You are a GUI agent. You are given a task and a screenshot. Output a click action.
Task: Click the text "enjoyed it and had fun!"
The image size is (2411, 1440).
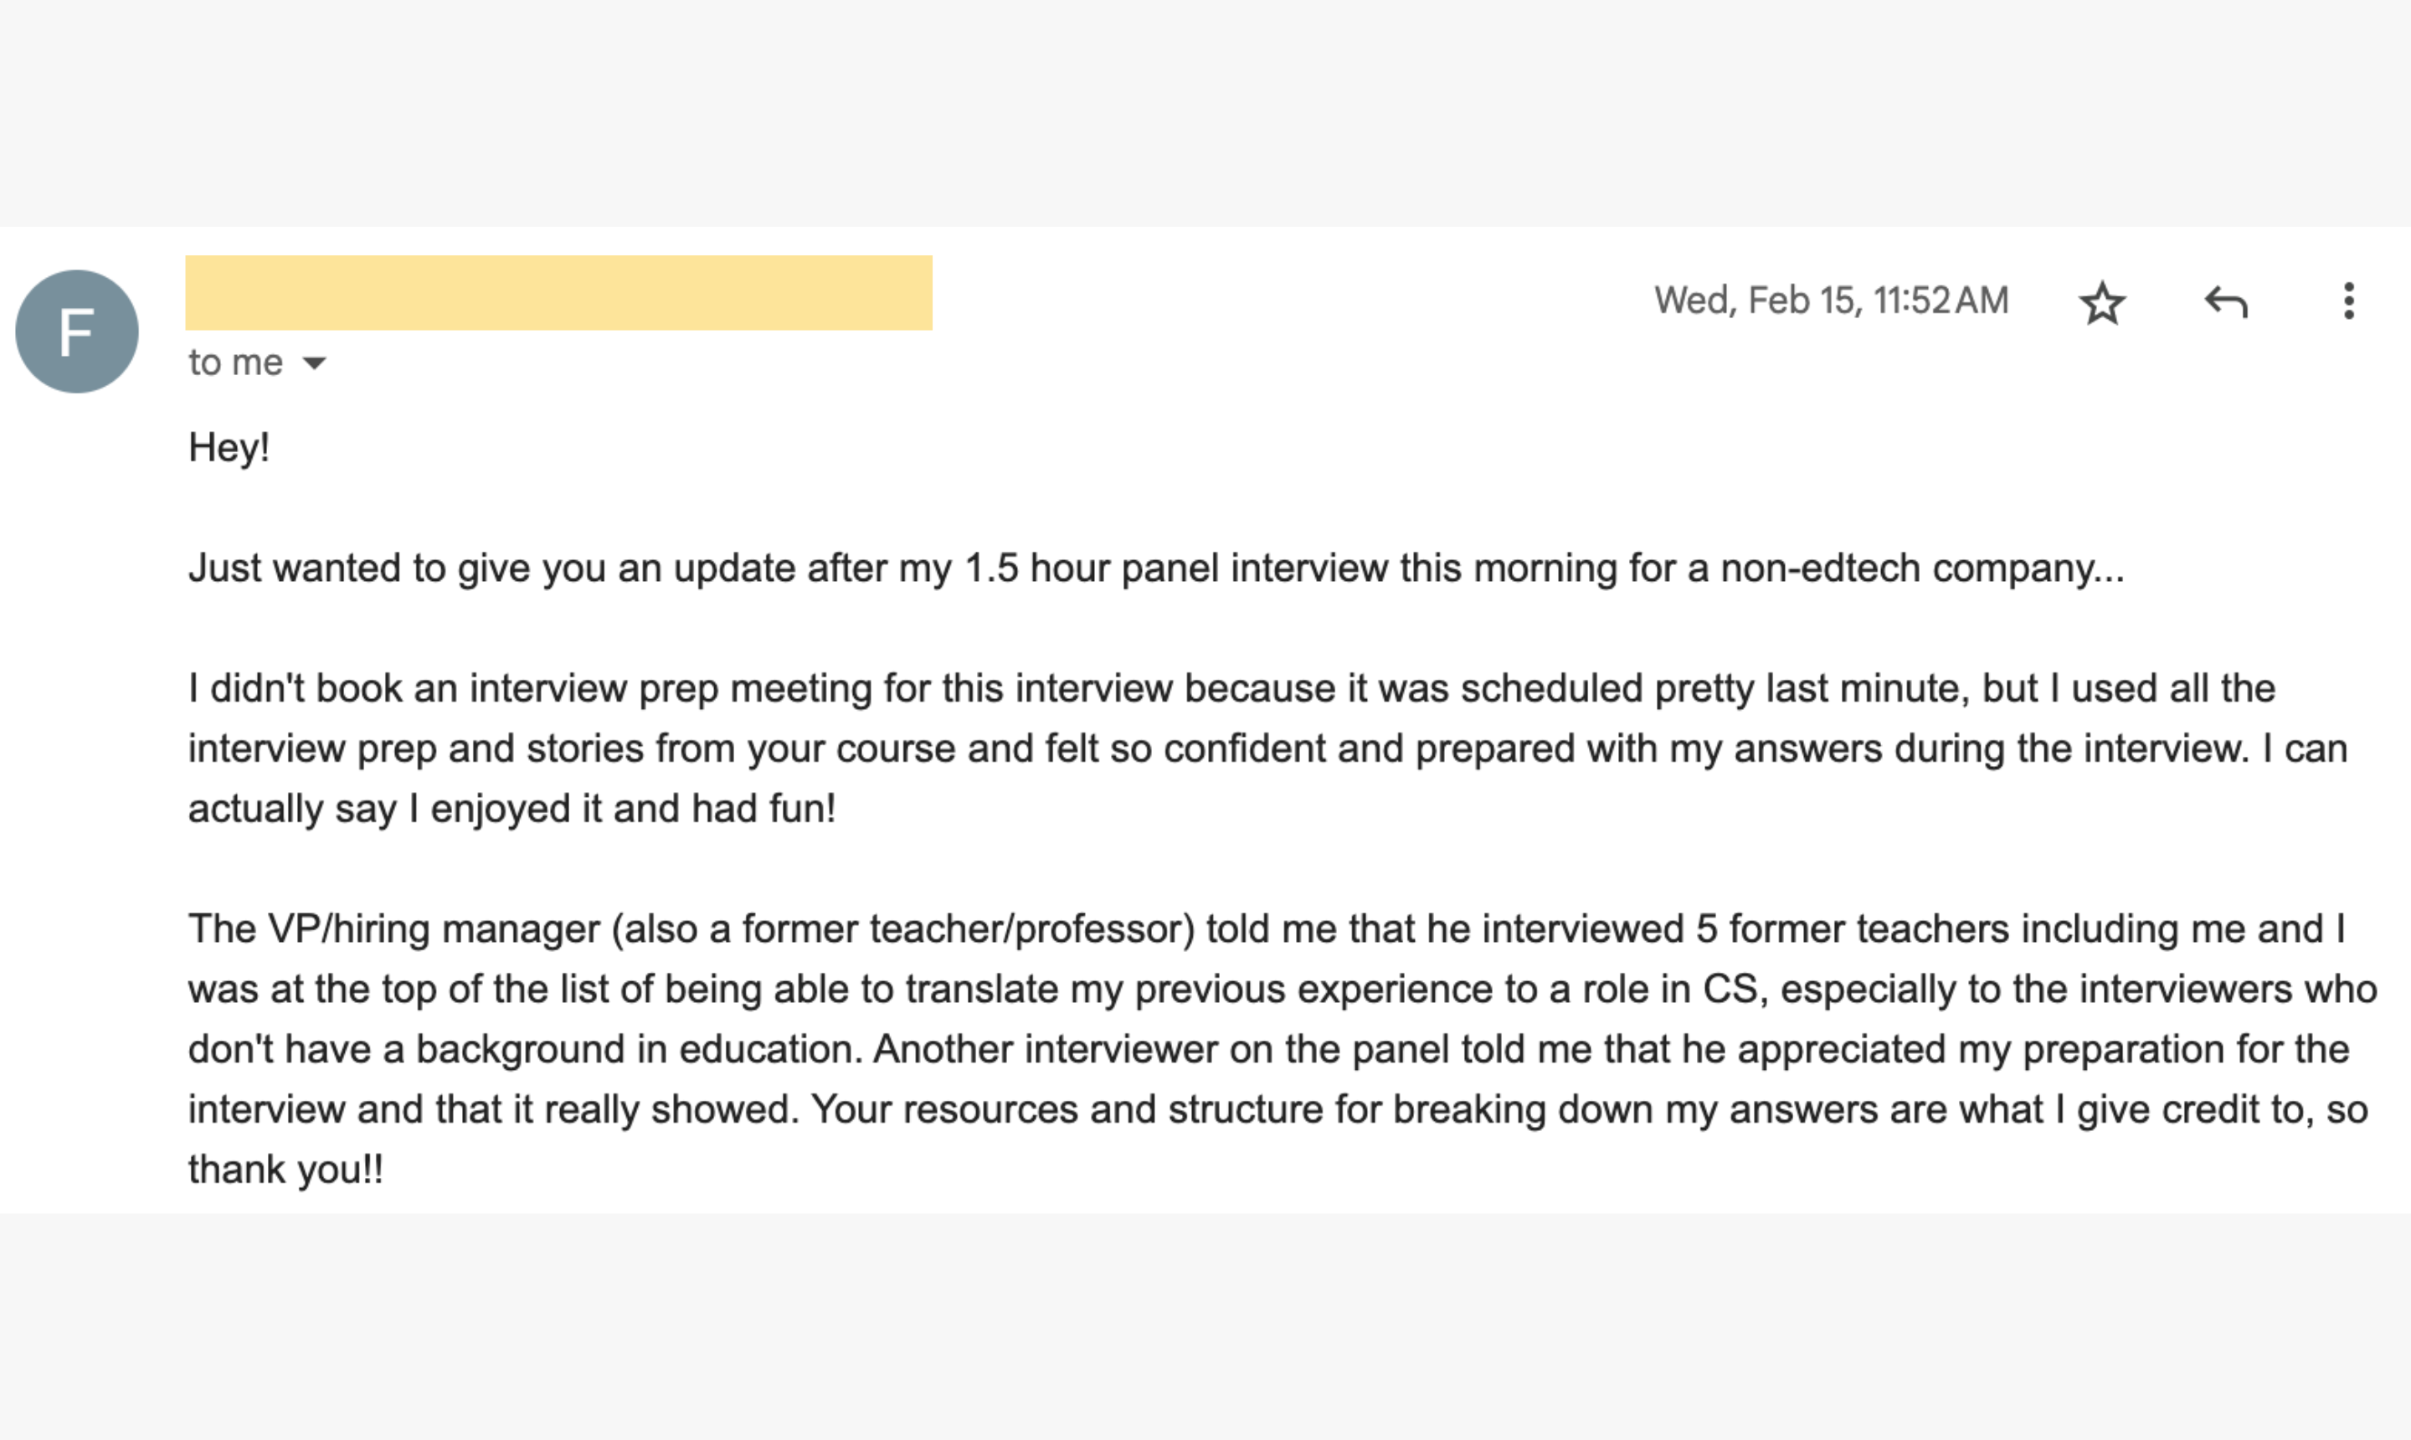[632, 809]
